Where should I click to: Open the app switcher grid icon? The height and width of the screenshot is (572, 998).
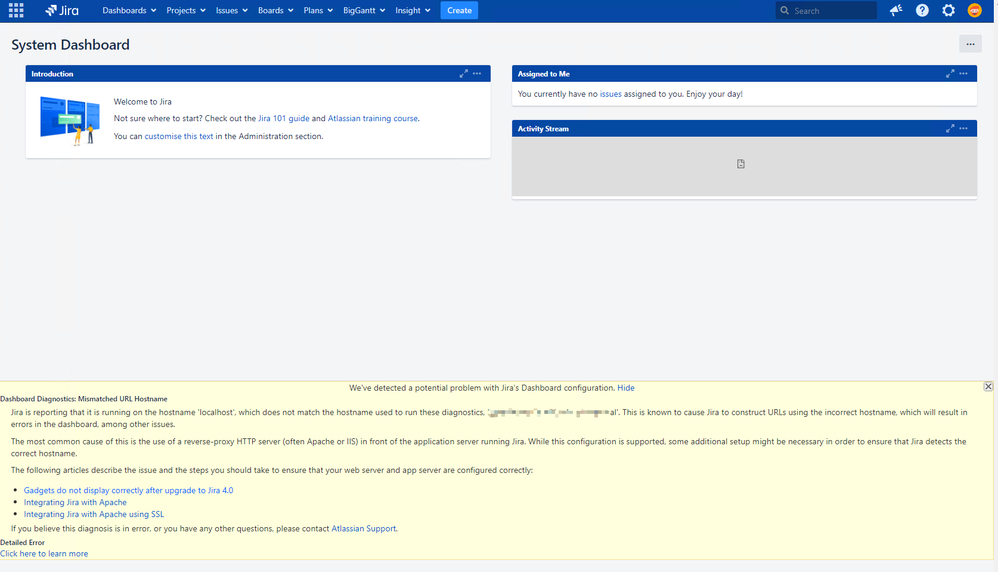(16, 10)
